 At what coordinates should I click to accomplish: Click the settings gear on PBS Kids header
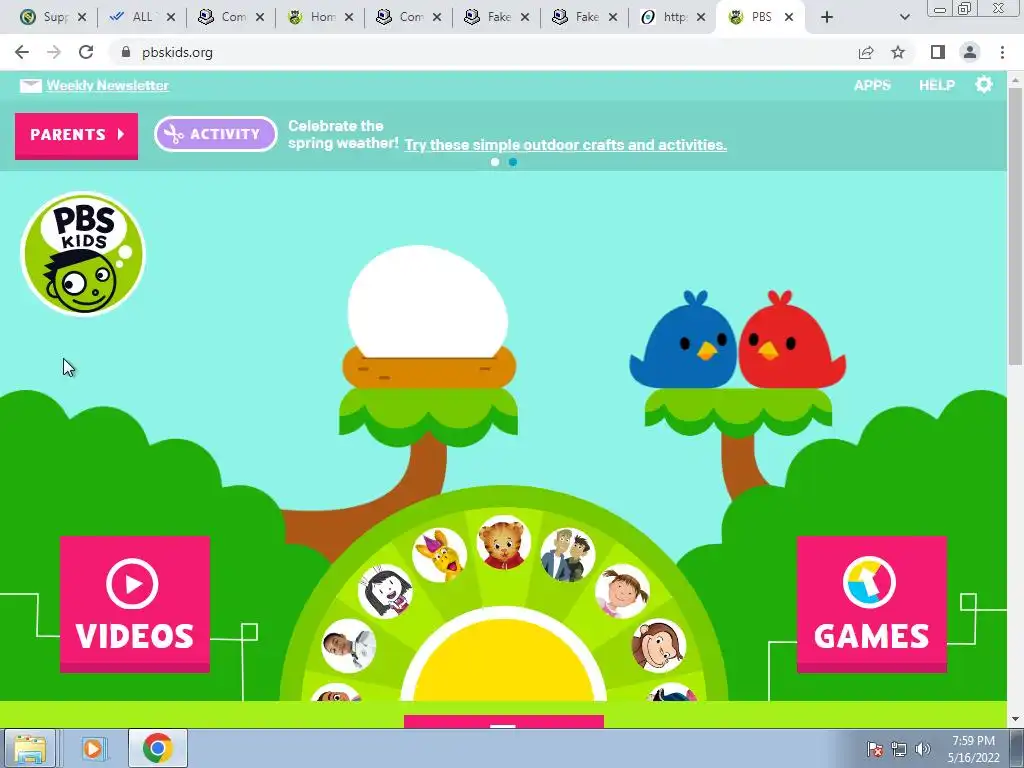click(984, 84)
